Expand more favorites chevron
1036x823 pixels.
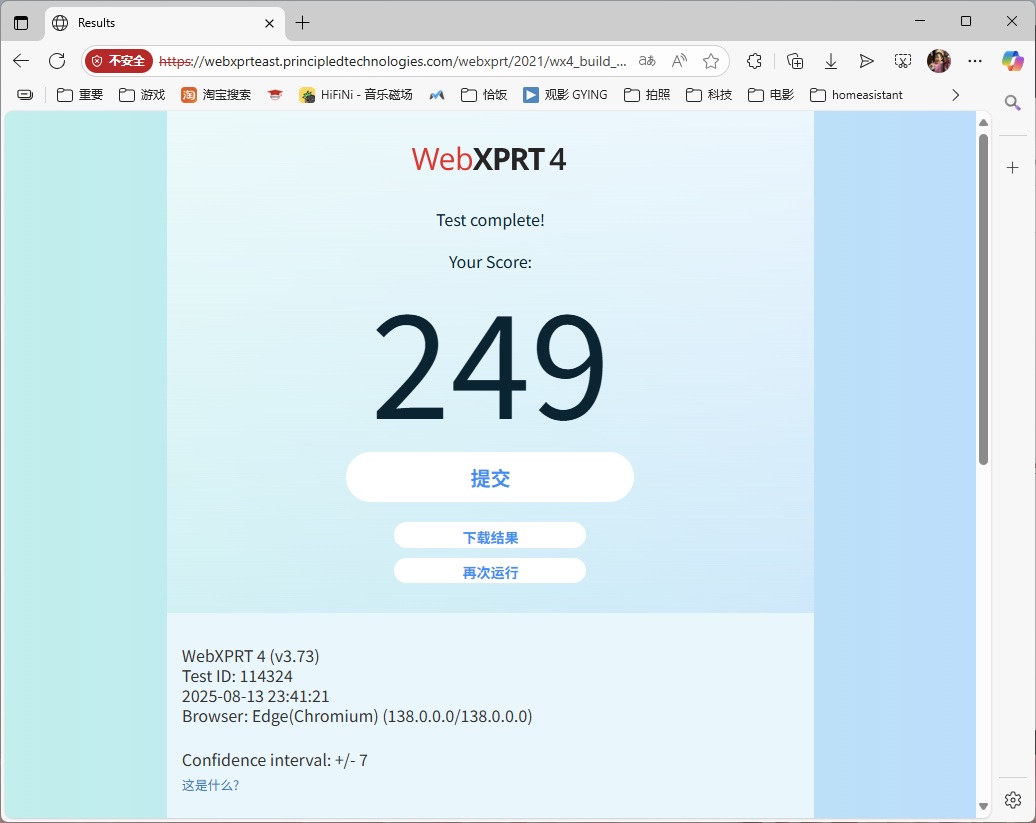955,95
